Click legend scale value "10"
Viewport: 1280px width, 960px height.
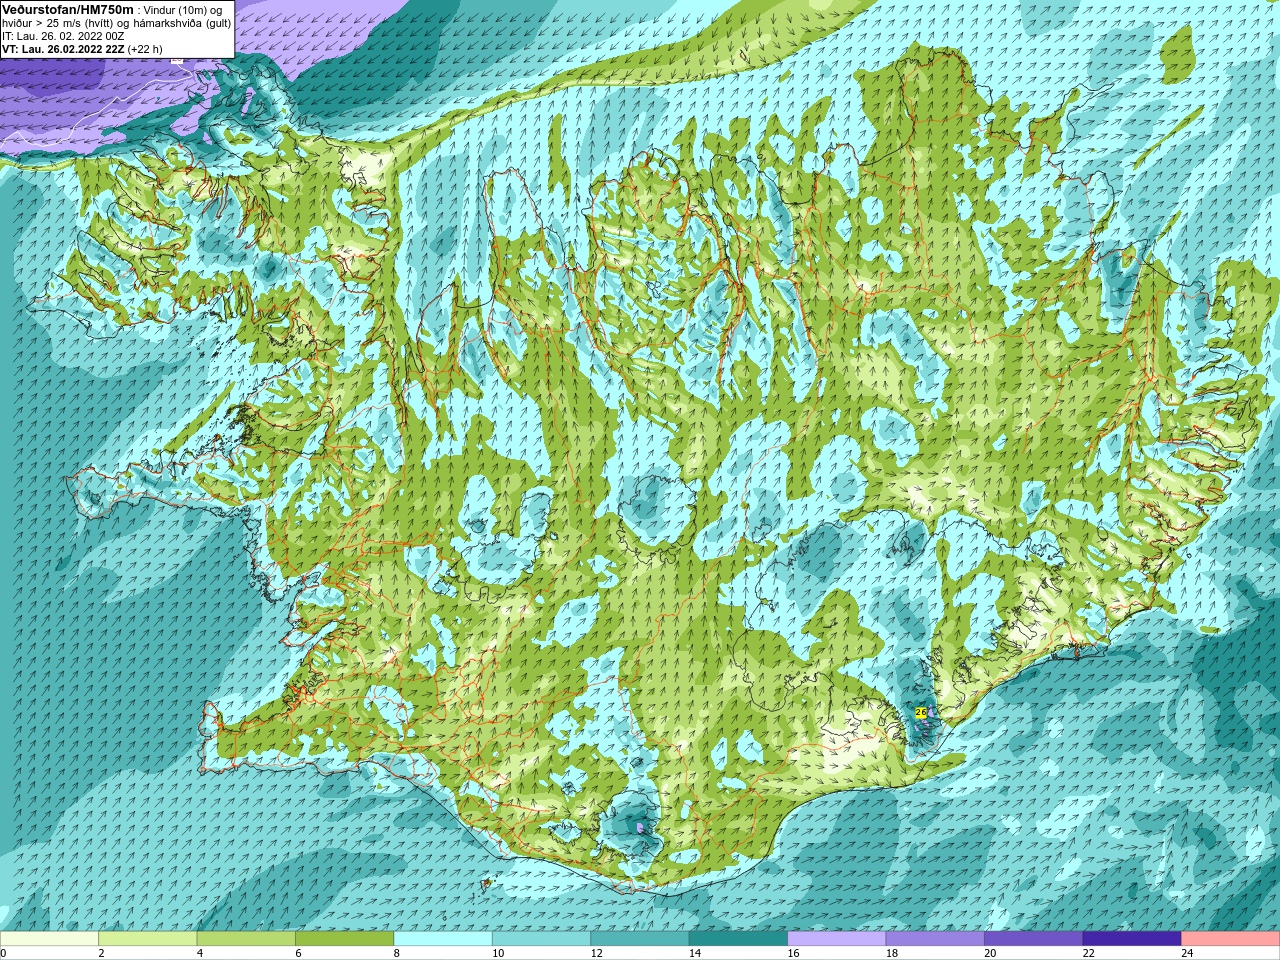click(x=498, y=954)
